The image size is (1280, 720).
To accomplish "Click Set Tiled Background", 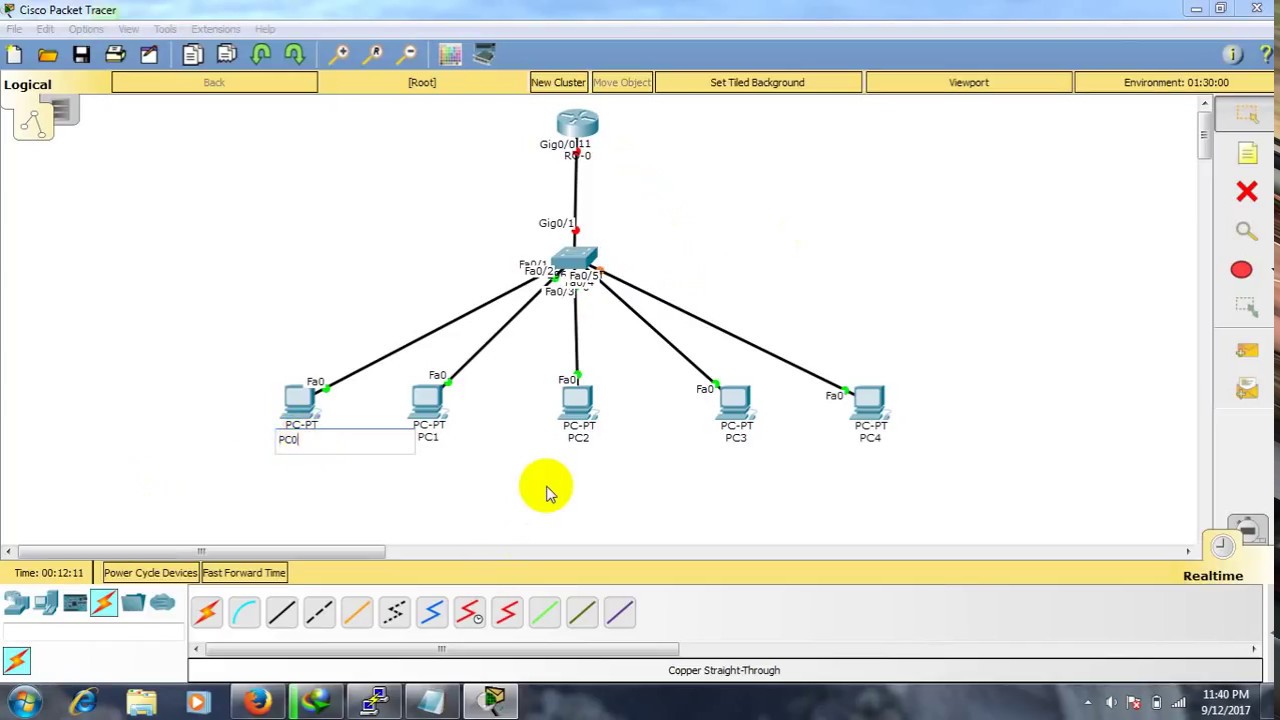I will point(757,82).
